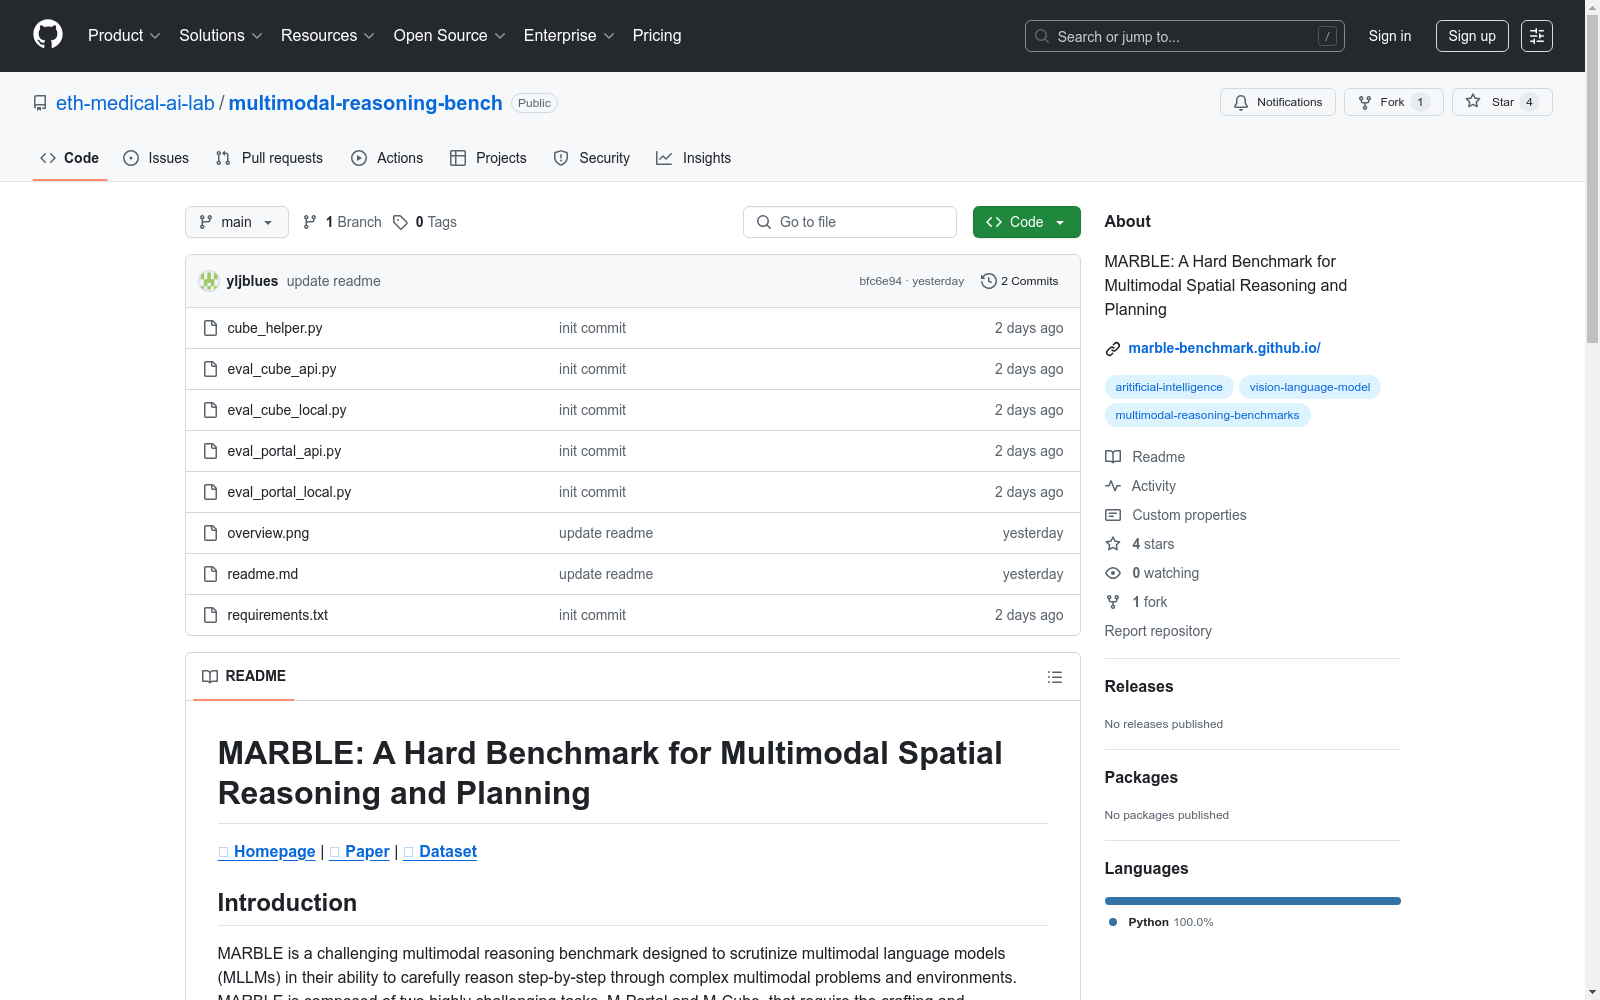Click the yljblues avatar icon
This screenshot has height=1000, width=1600.
point(209,281)
